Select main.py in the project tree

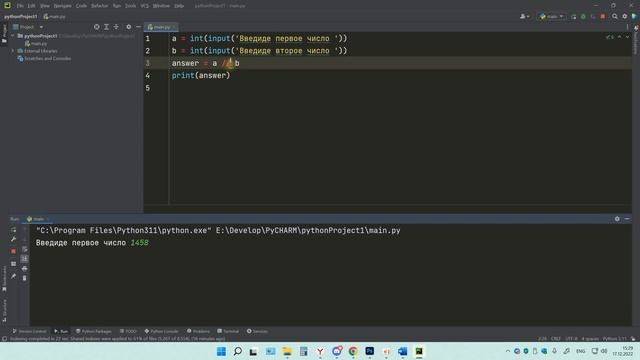tap(36, 43)
